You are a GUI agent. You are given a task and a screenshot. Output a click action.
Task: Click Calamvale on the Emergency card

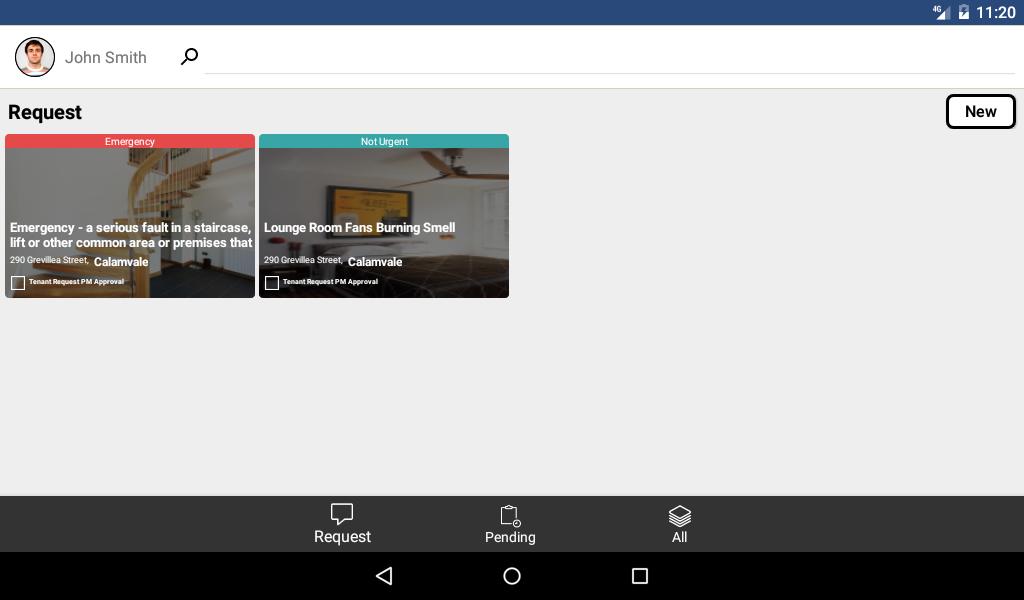[121, 262]
